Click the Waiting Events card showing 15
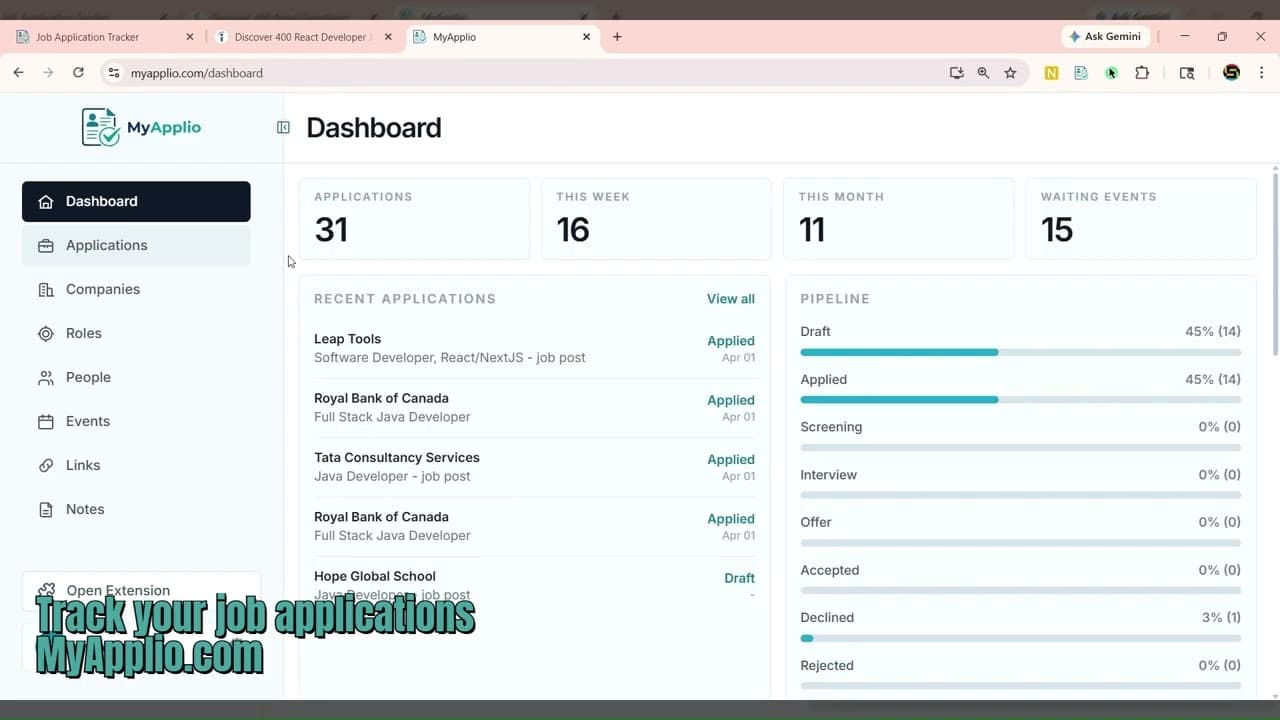The image size is (1280, 720). tap(1140, 219)
